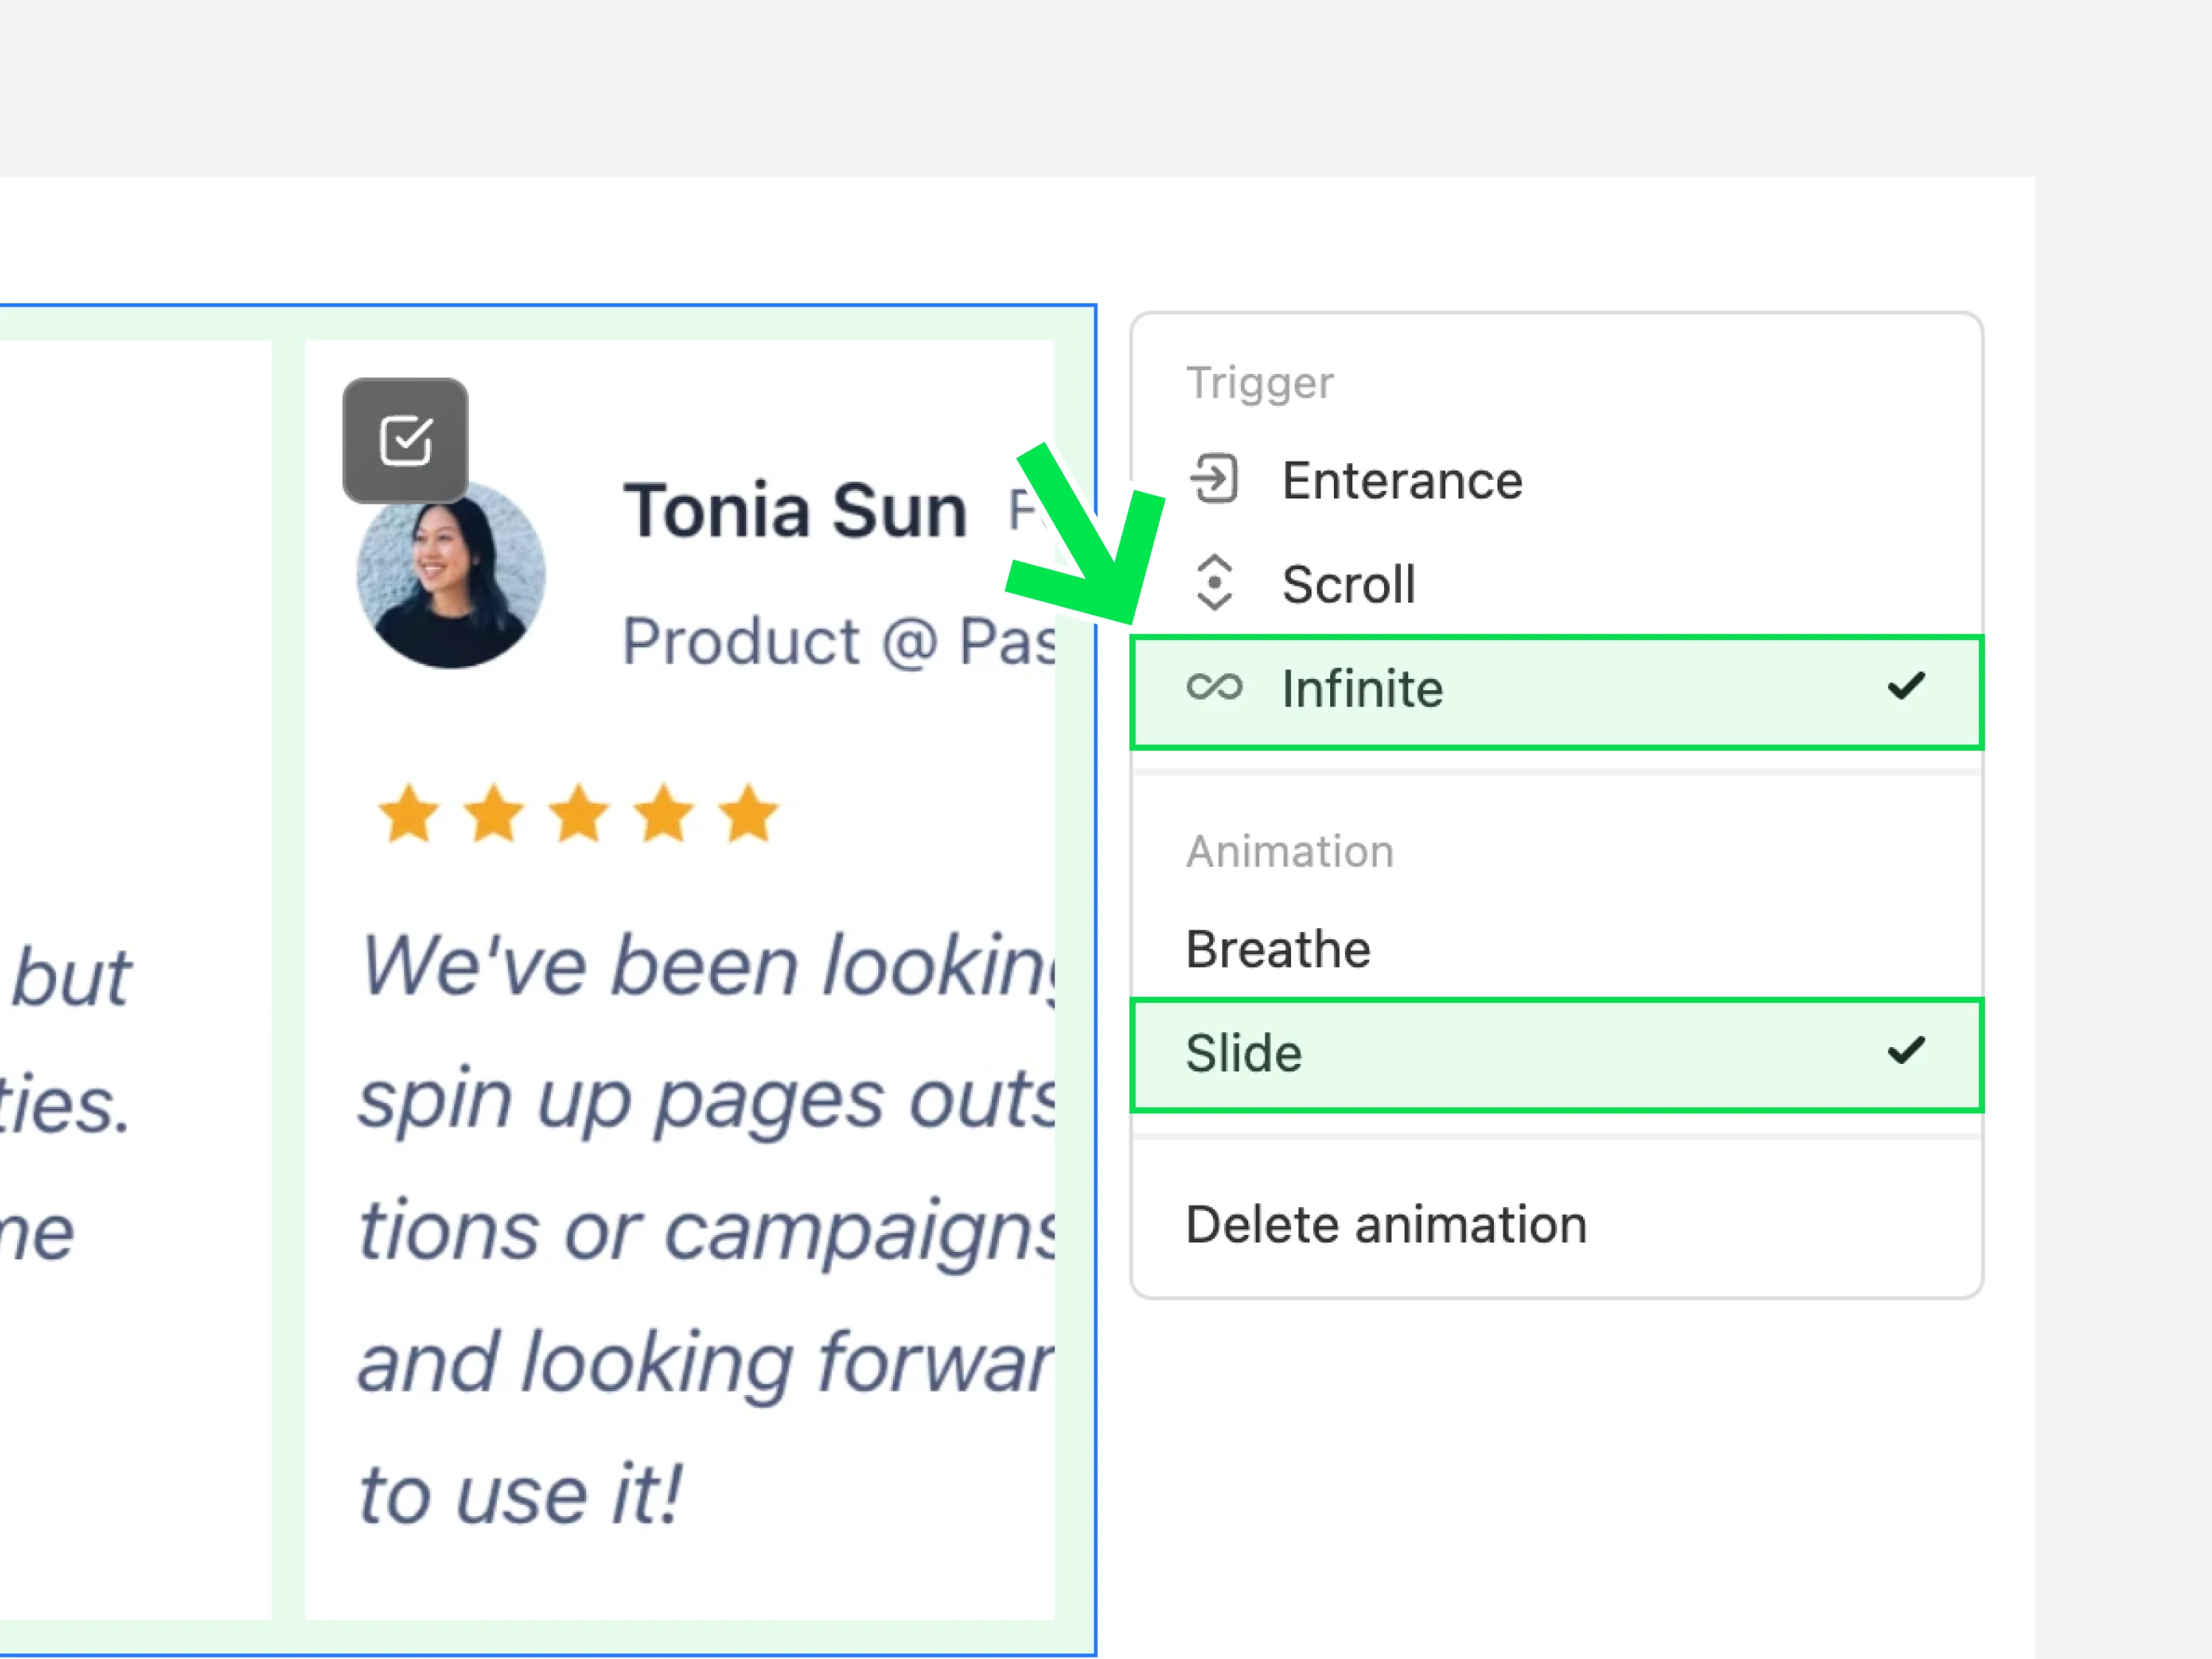The width and height of the screenshot is (2212, 1659).
Task: Toggle the checkmark on Slide animation
Action: tap(1905, 1051)
